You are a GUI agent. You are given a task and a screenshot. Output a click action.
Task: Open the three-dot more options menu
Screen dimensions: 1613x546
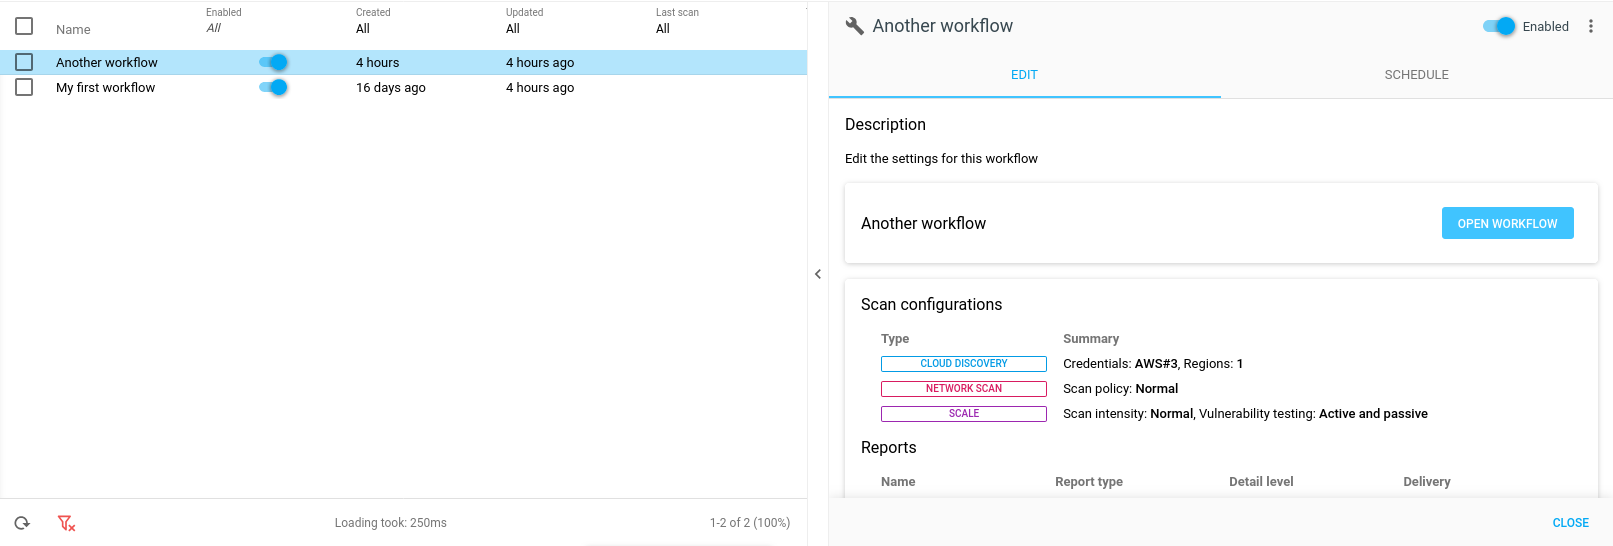pos(1591,27)
